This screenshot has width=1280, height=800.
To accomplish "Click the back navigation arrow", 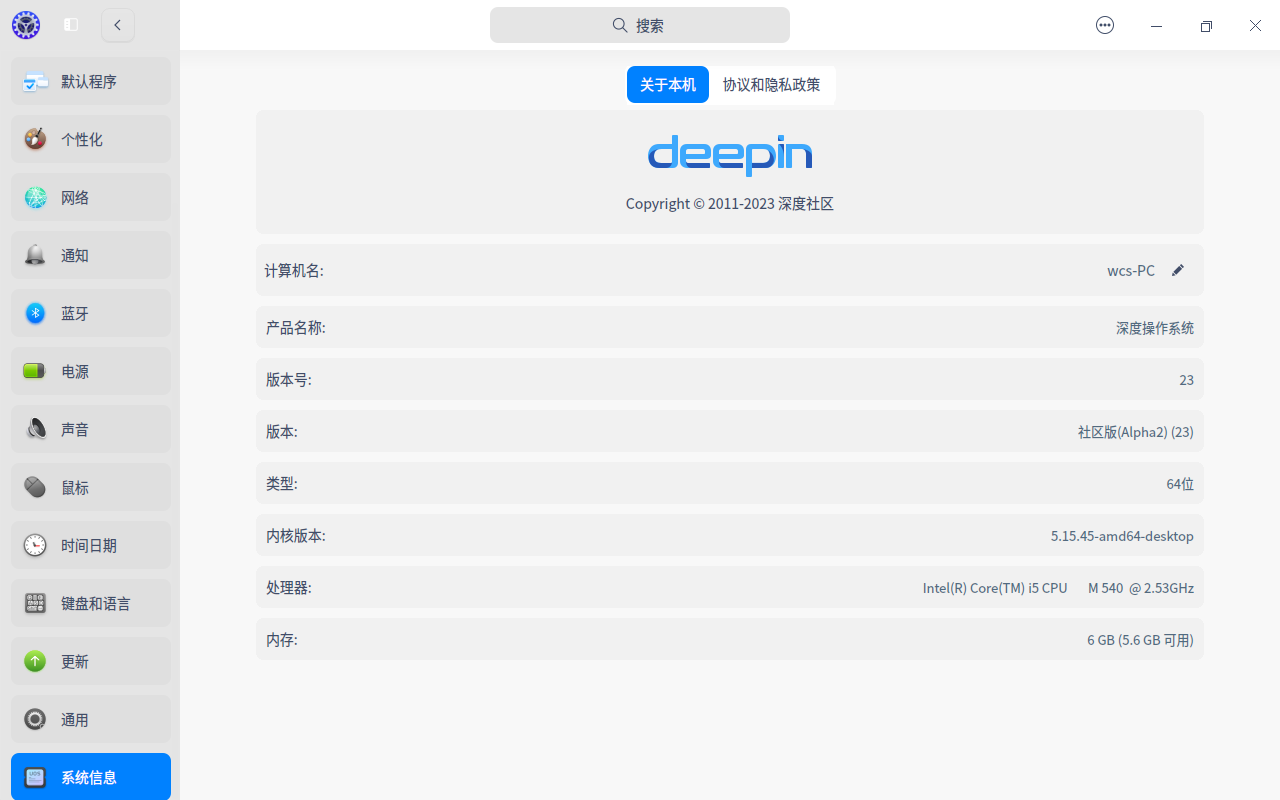I will coord(118,25).
